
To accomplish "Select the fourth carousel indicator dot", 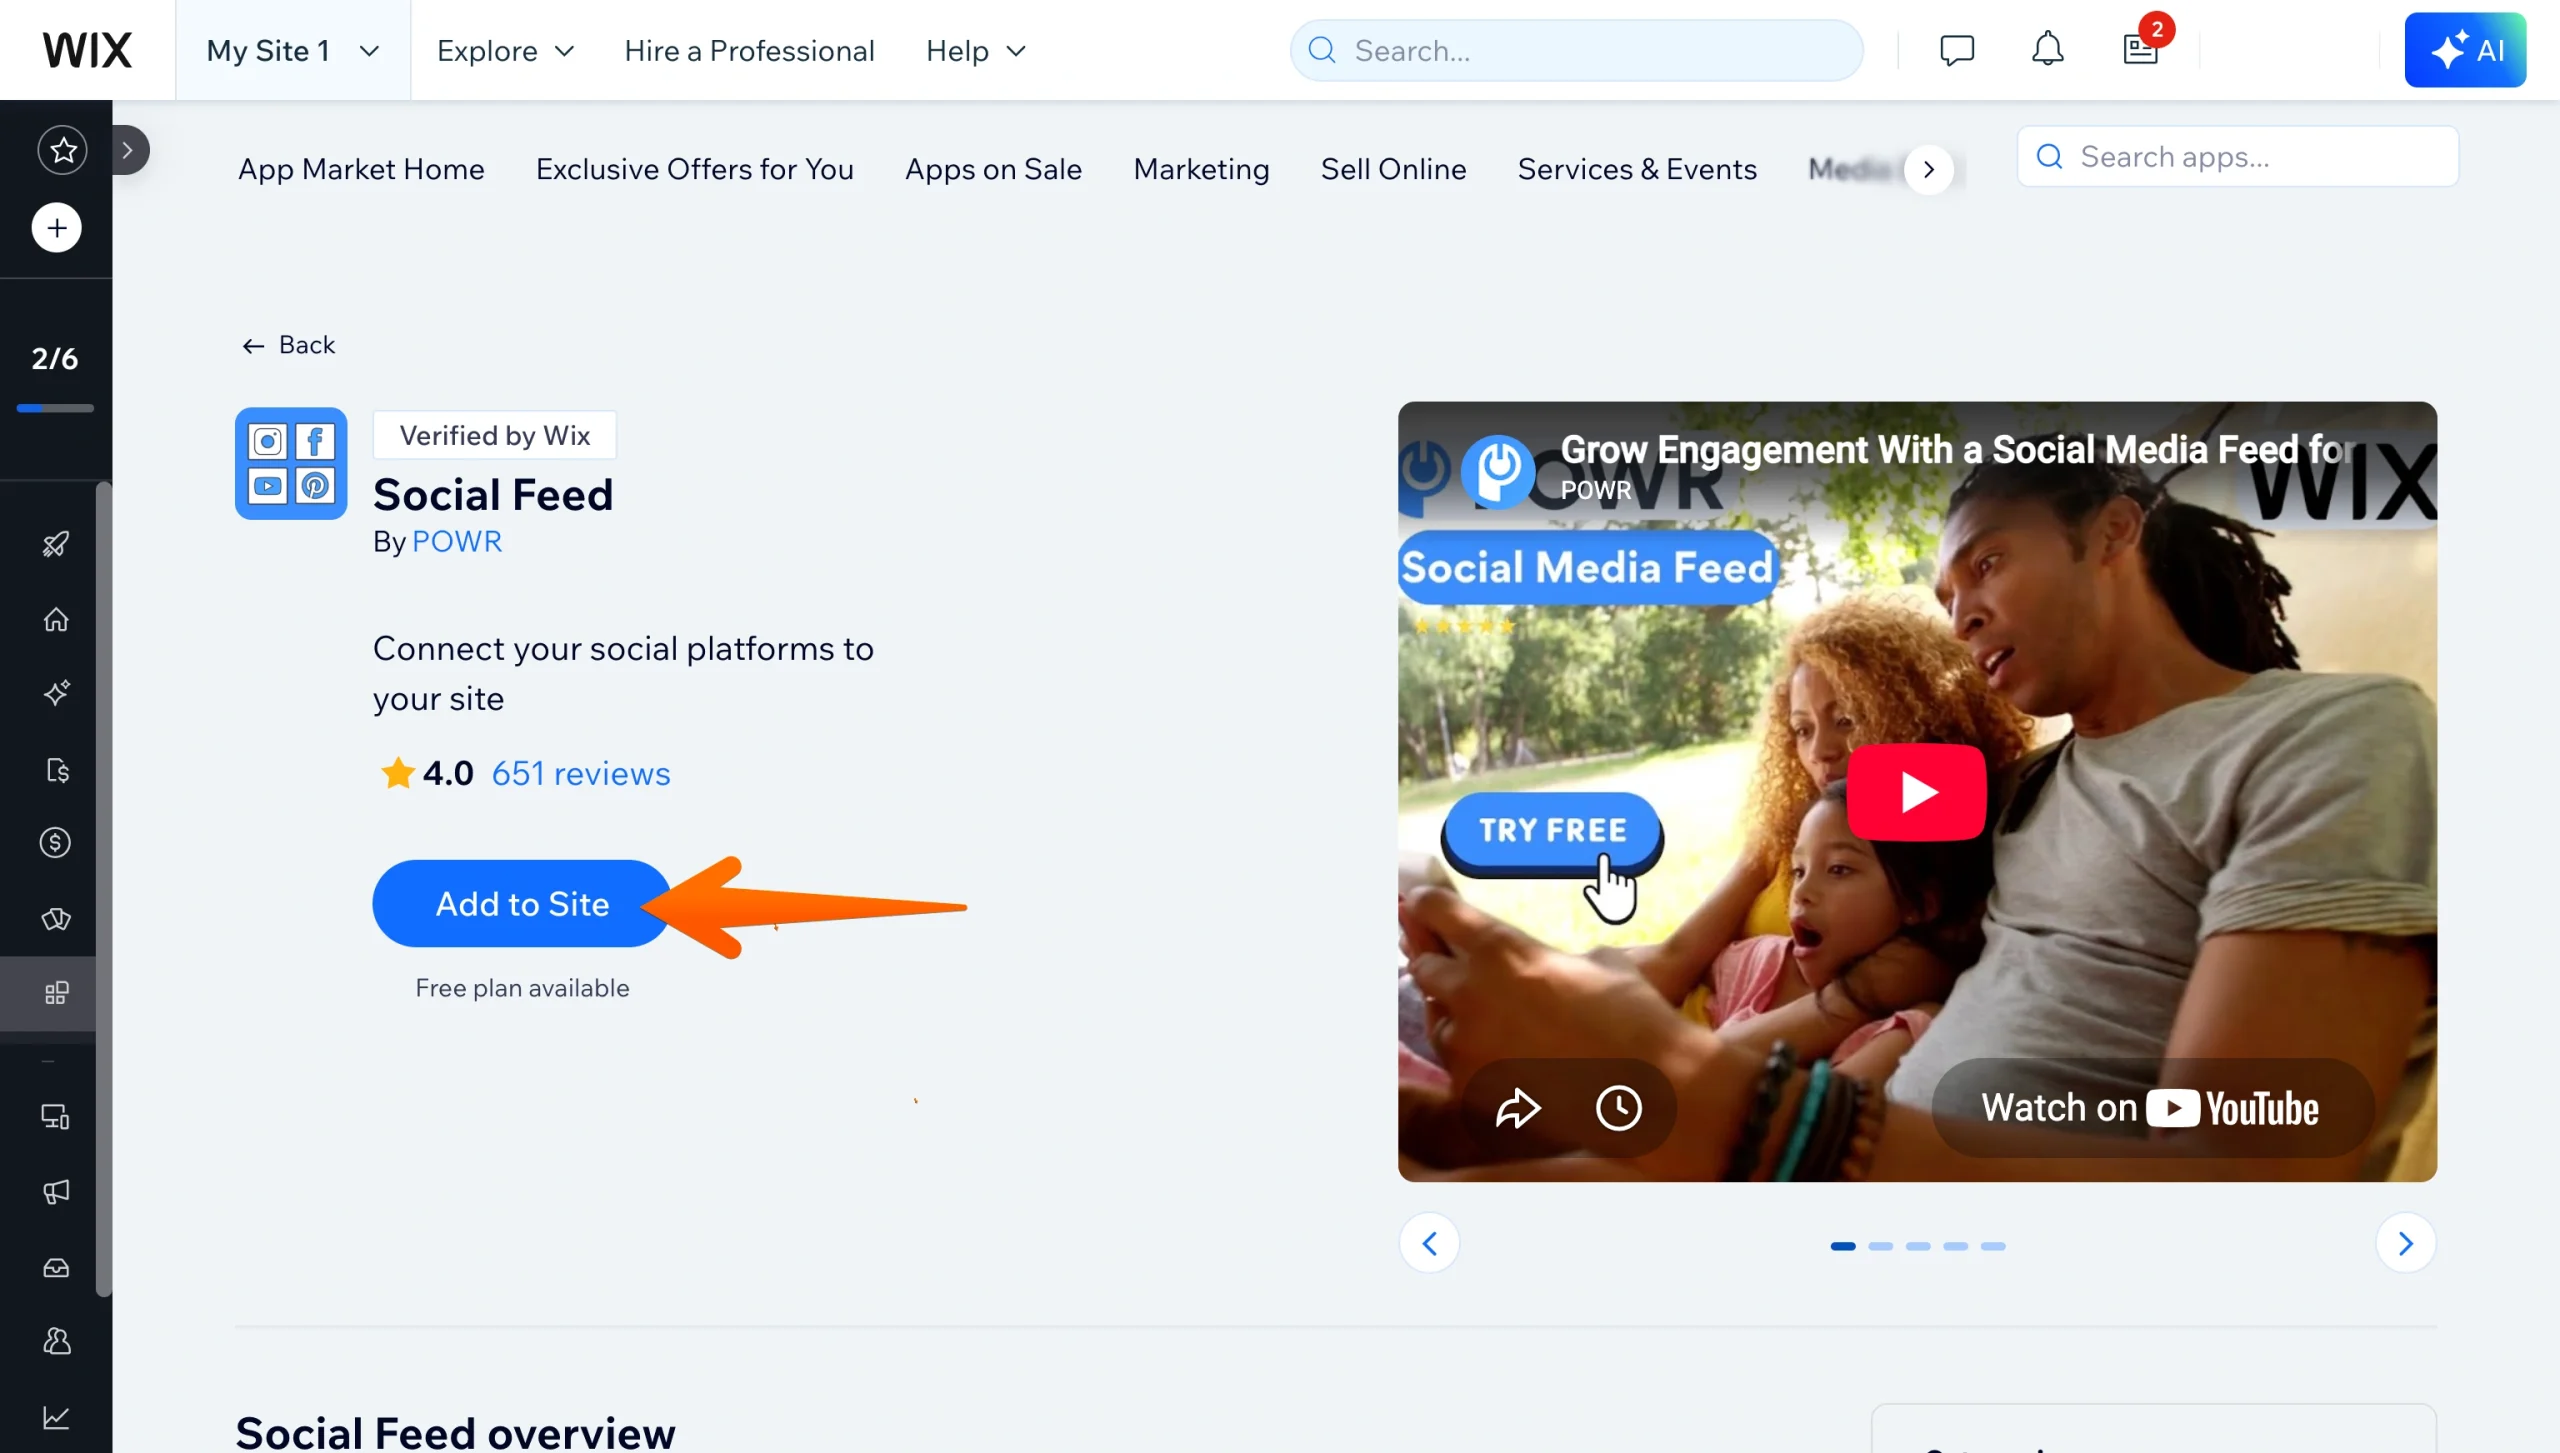I will pos(1956,1246).
